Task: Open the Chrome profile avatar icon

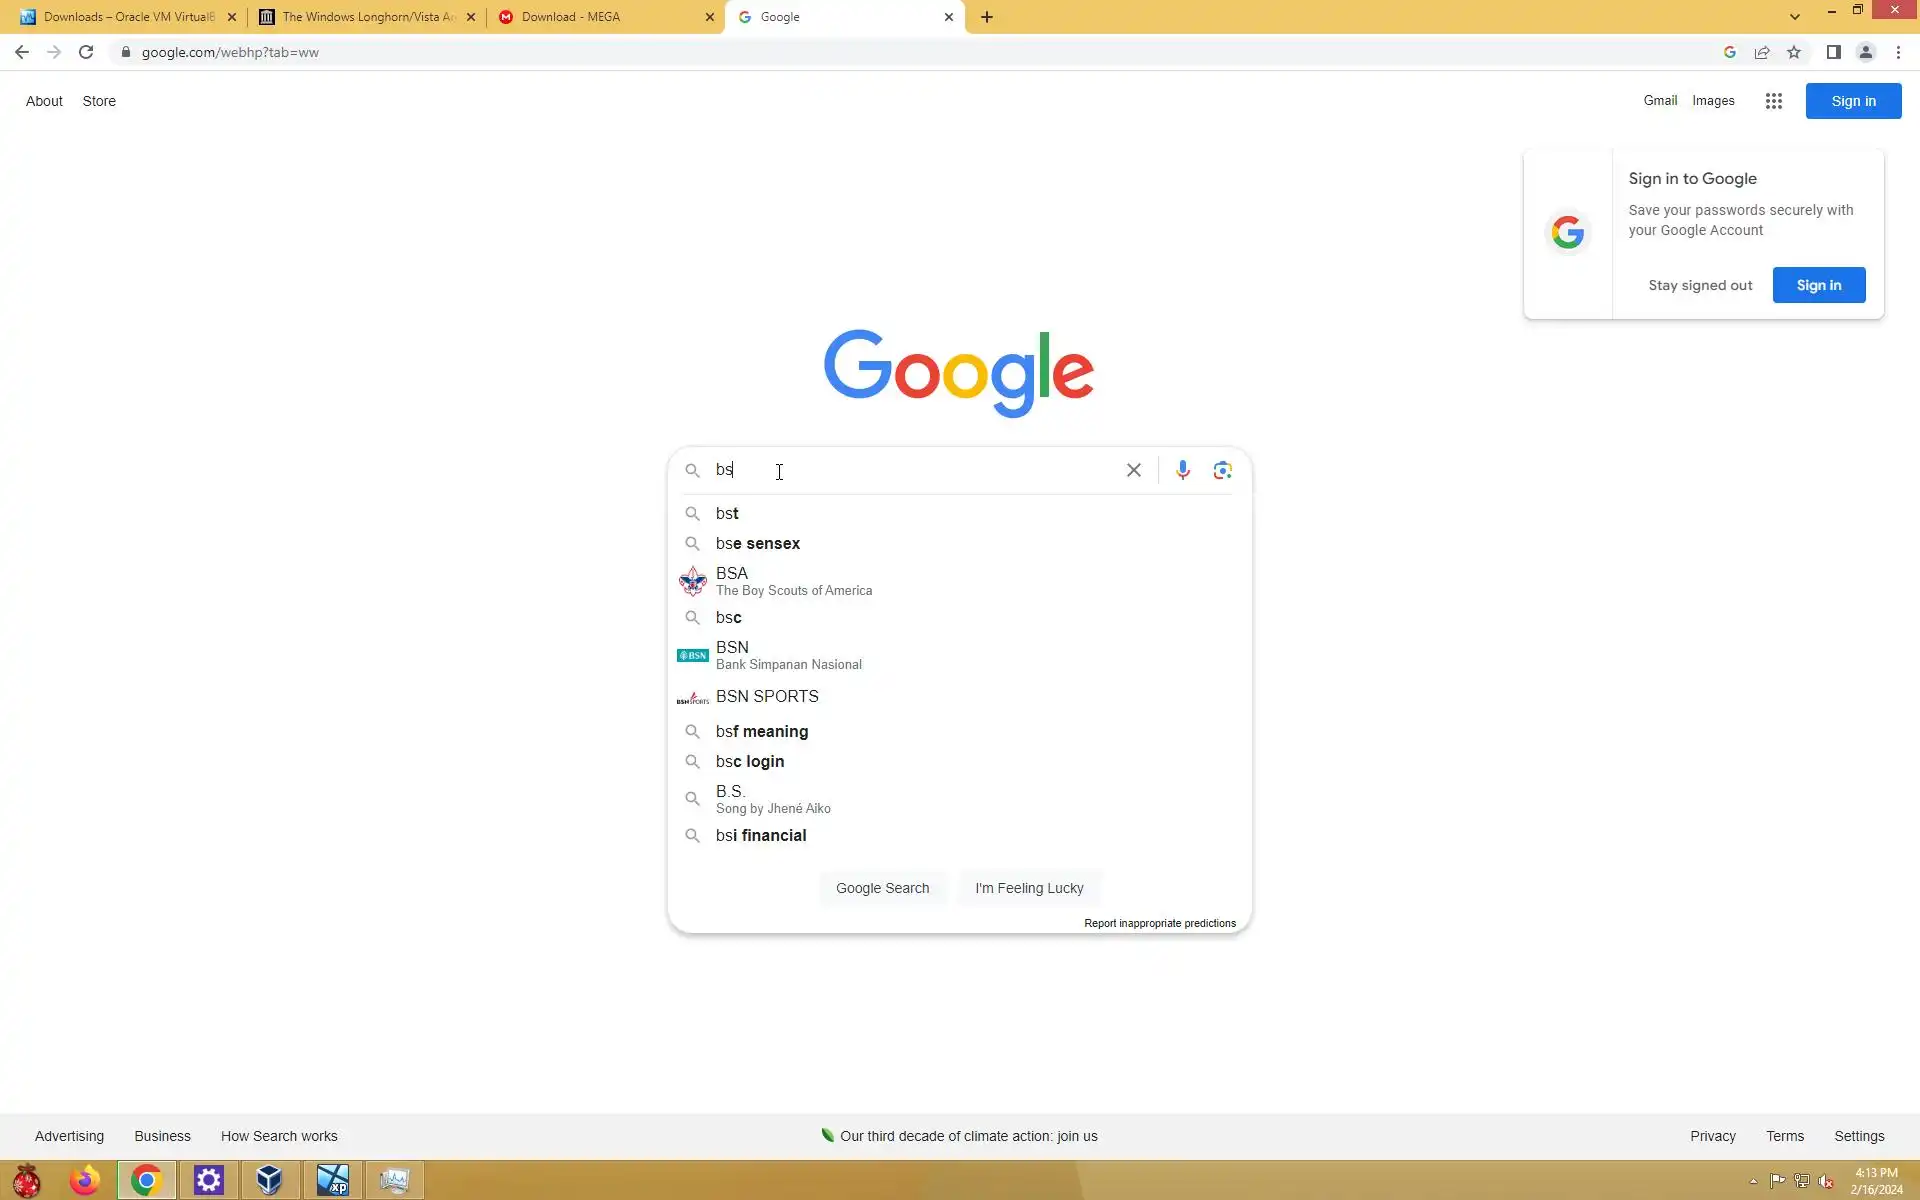Action: (x=1865, y=52)
